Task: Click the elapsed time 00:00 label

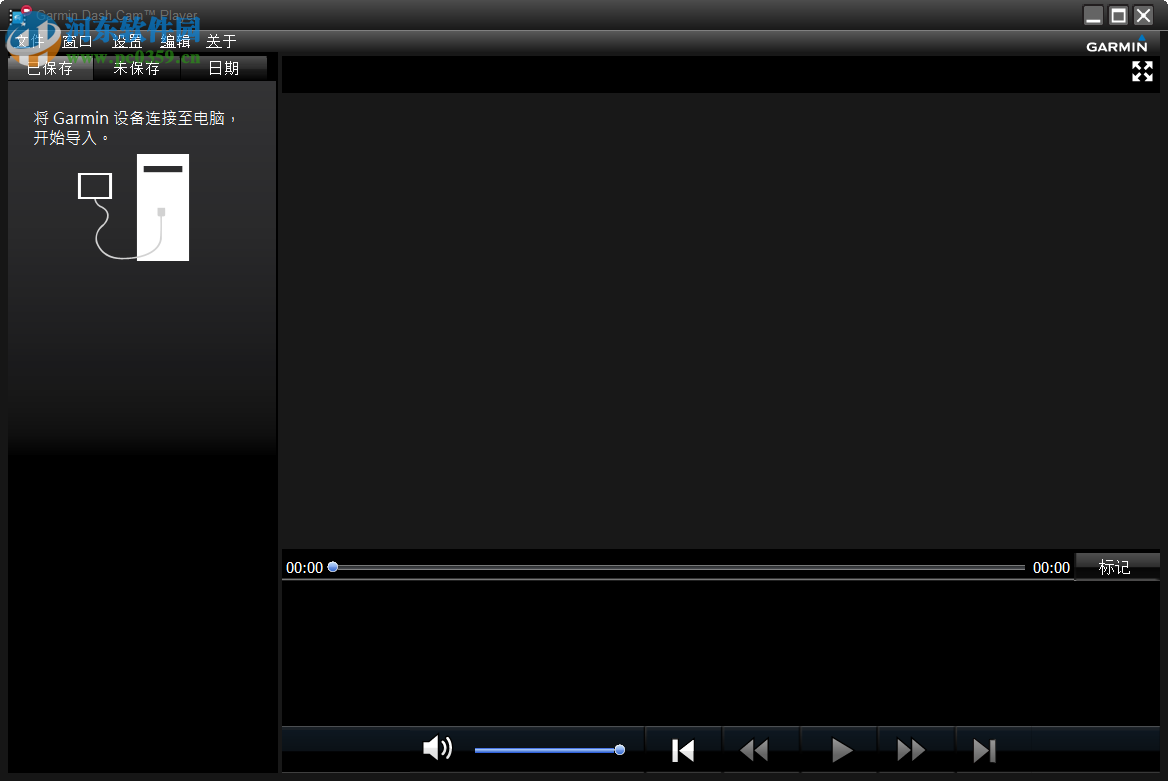Action: click(304, 568)
